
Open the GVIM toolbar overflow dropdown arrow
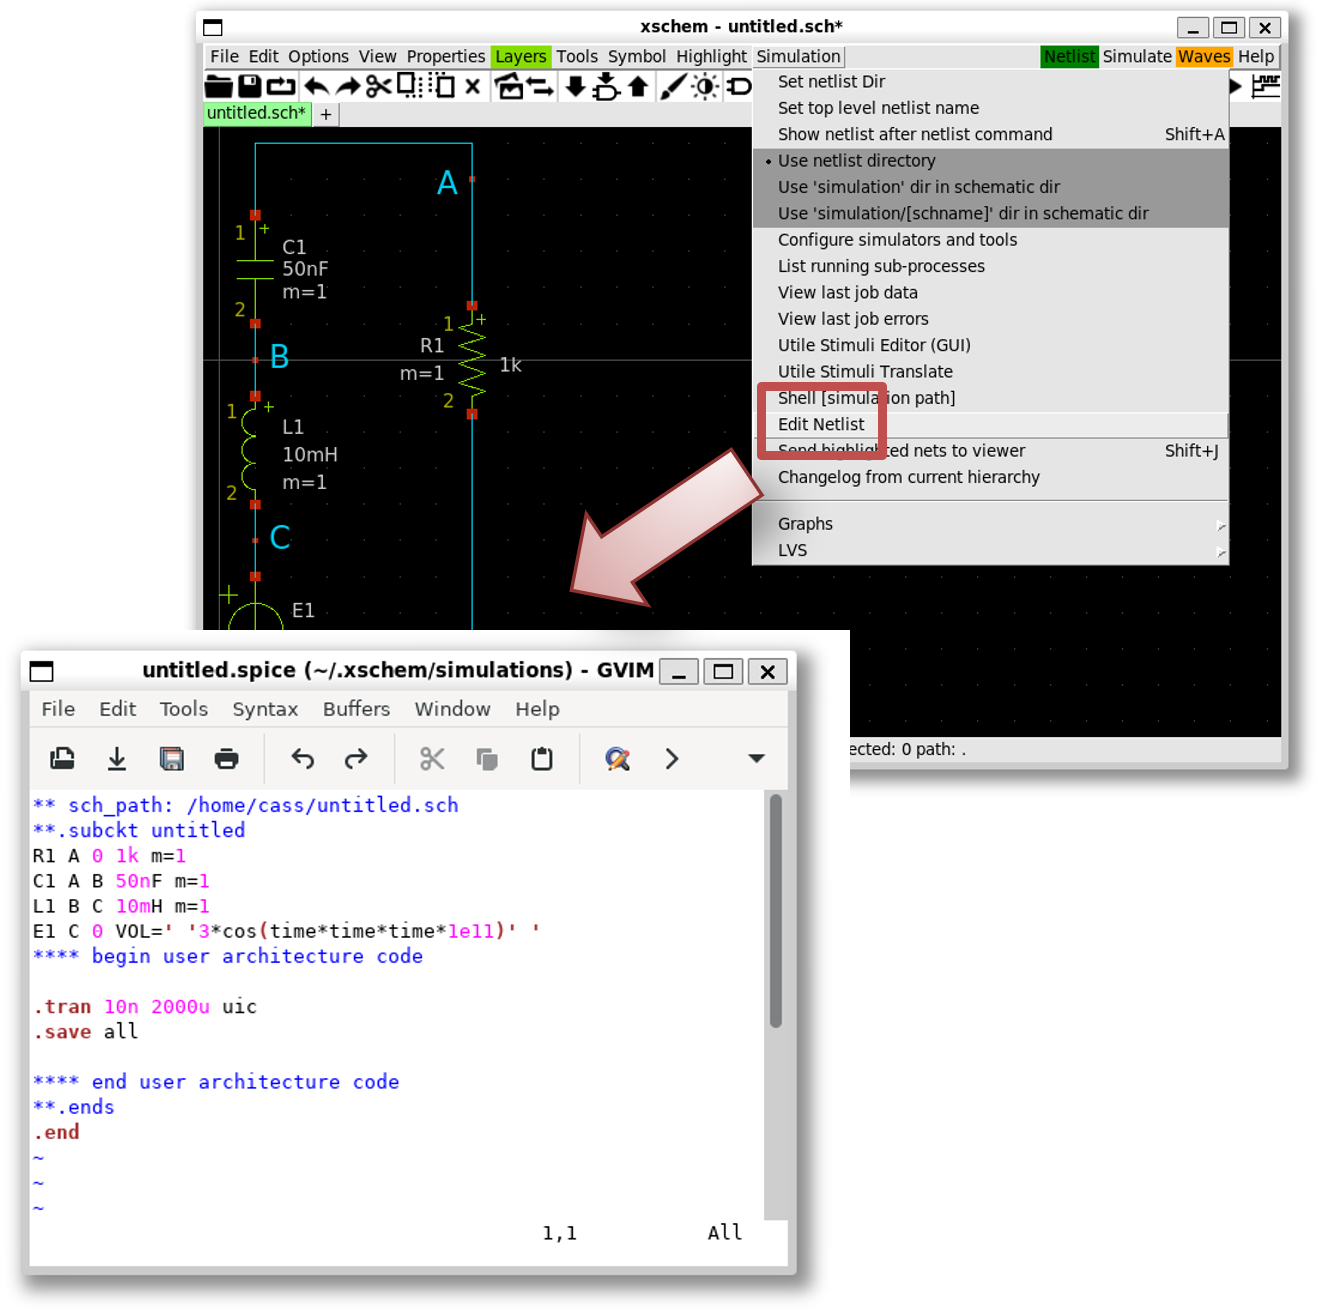pyautogui.click(x=756, y=759)
